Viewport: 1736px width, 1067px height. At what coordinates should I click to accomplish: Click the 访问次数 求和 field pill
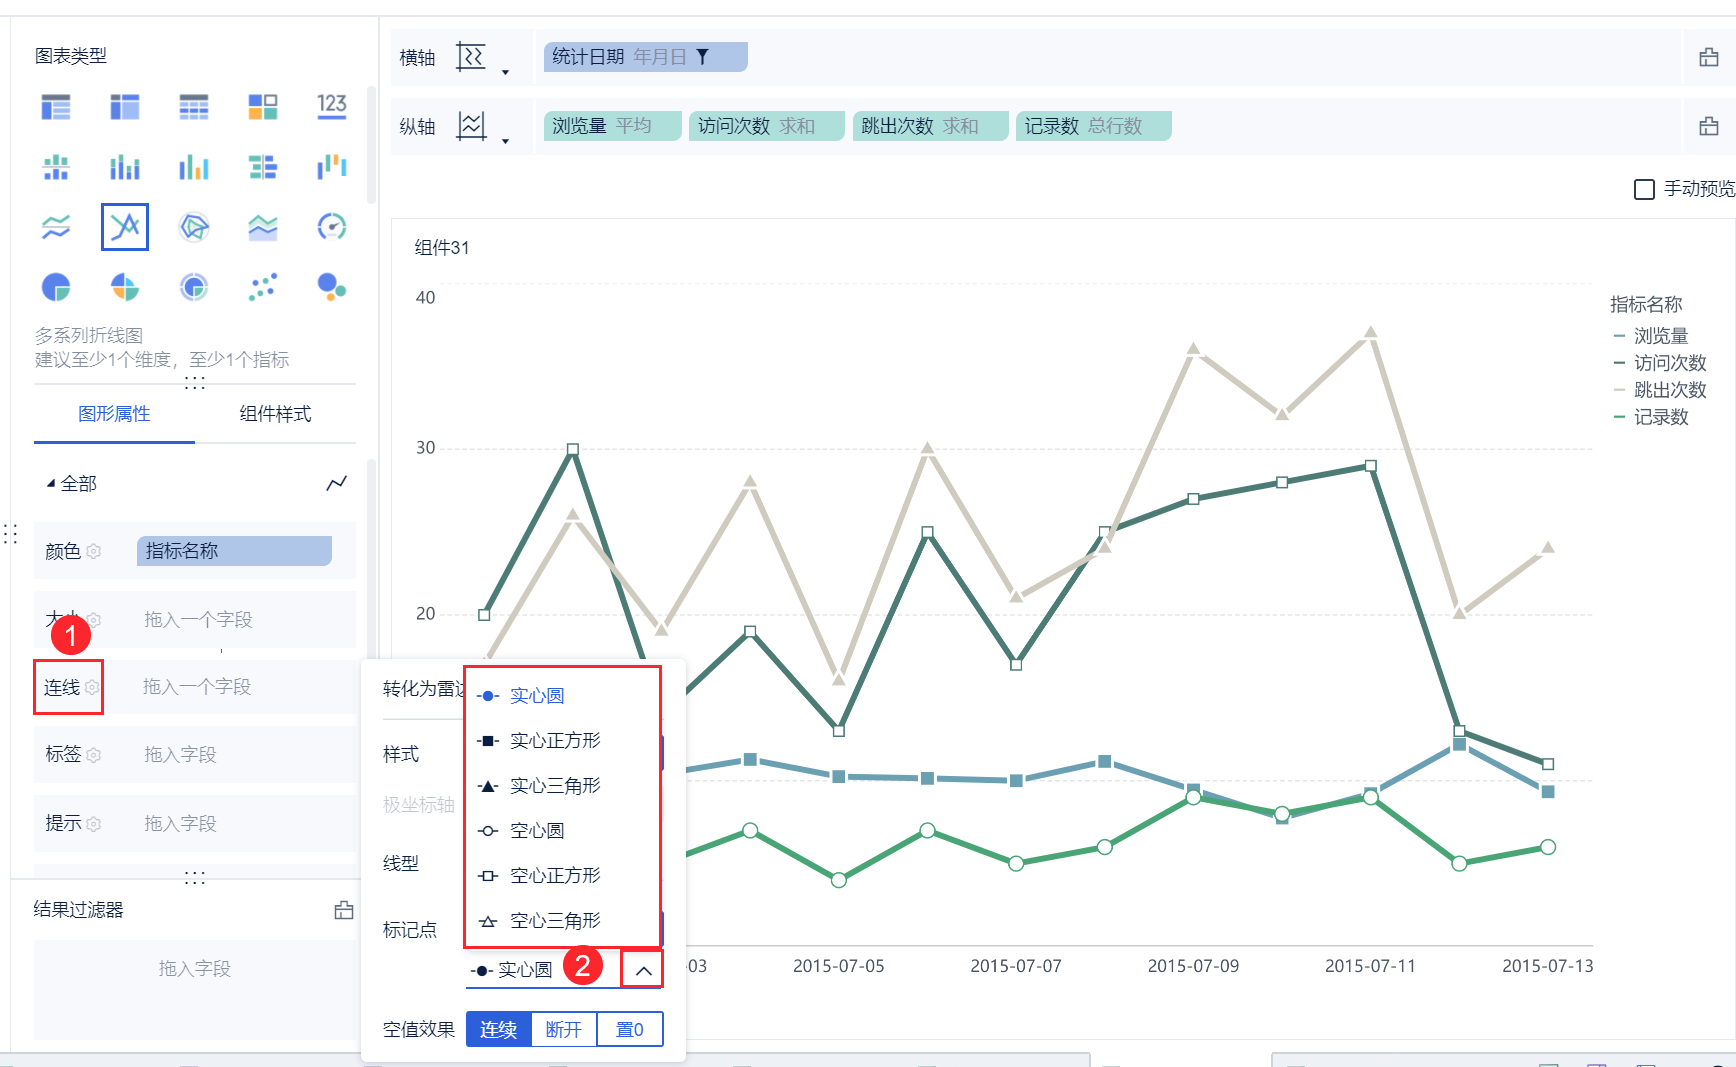765,126
